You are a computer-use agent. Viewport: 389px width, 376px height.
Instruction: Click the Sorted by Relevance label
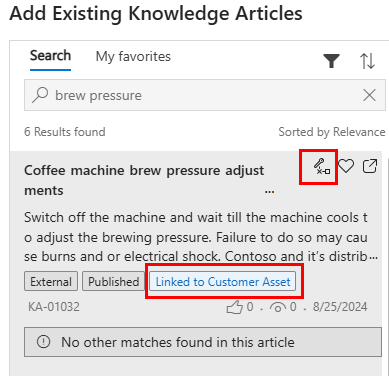[x=332, y=132]
